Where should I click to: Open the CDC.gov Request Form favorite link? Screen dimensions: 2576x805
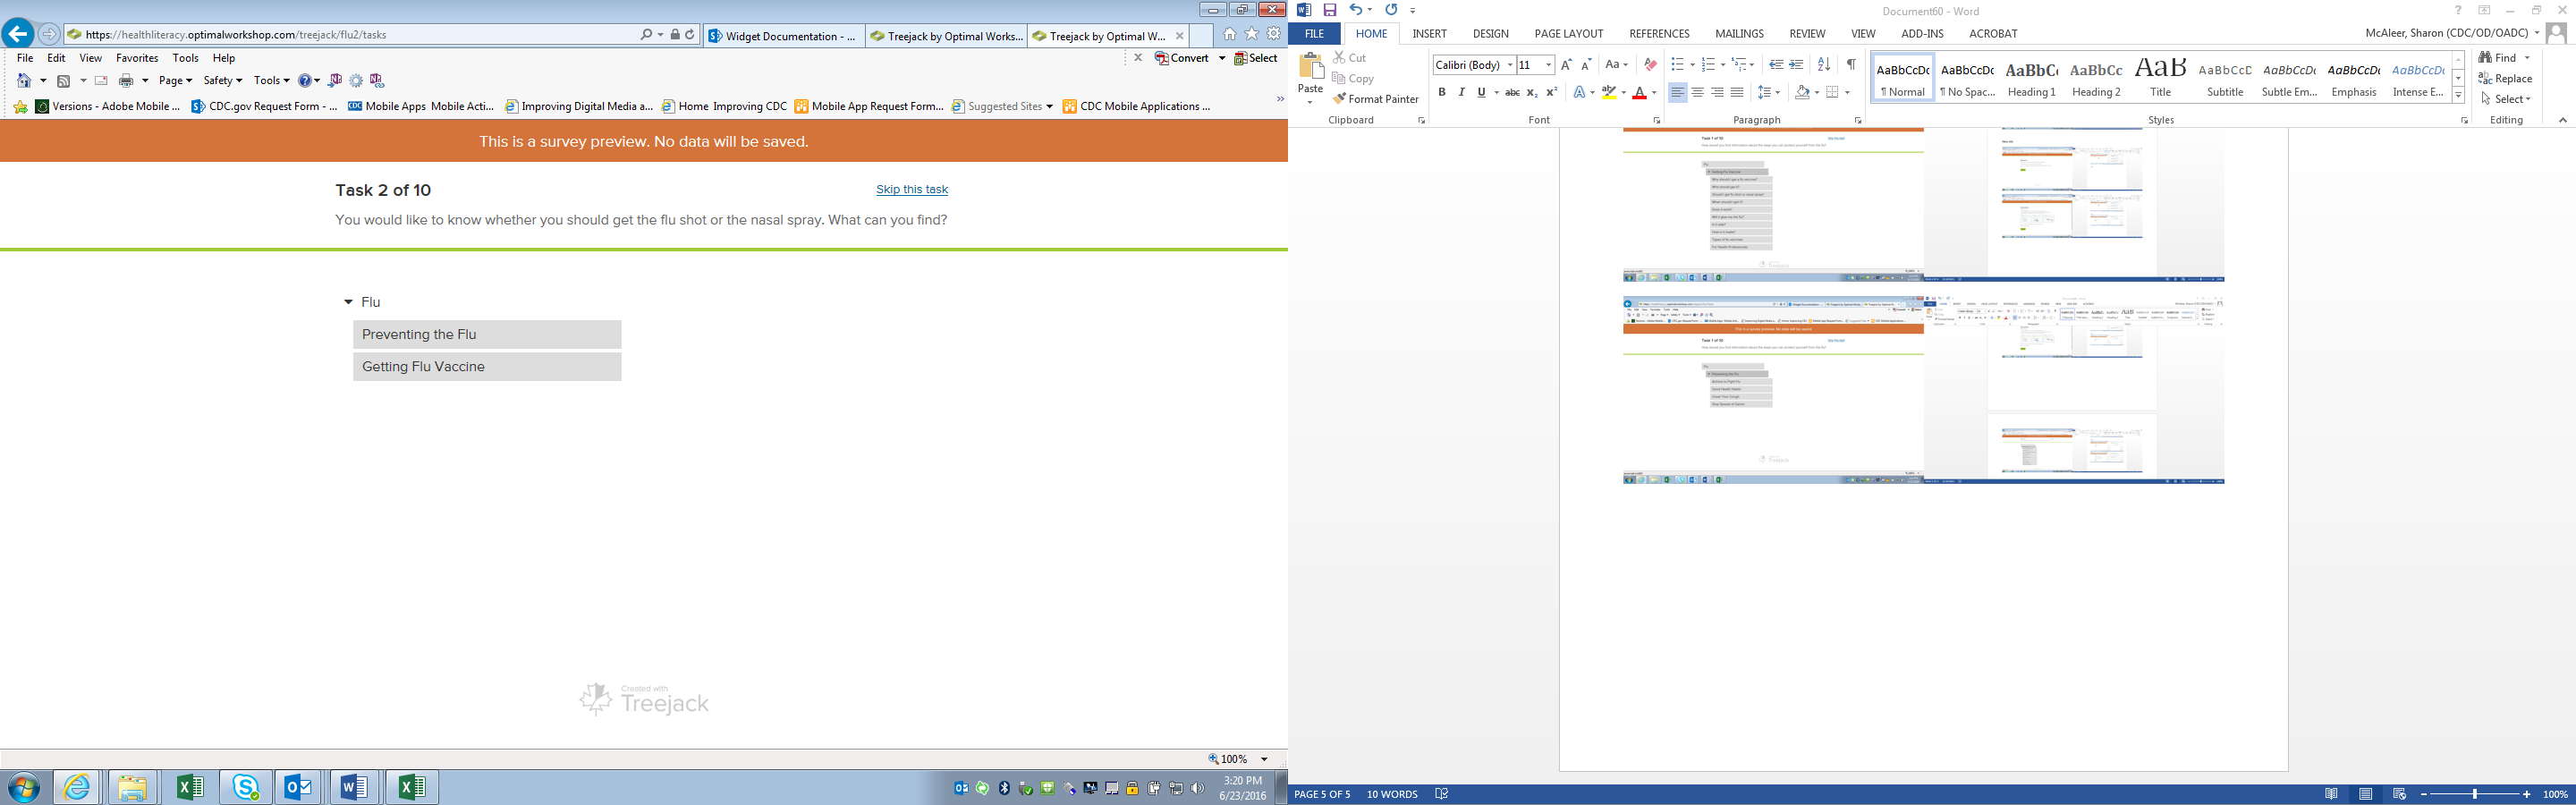pyautogui.click(x=265, y=106)
